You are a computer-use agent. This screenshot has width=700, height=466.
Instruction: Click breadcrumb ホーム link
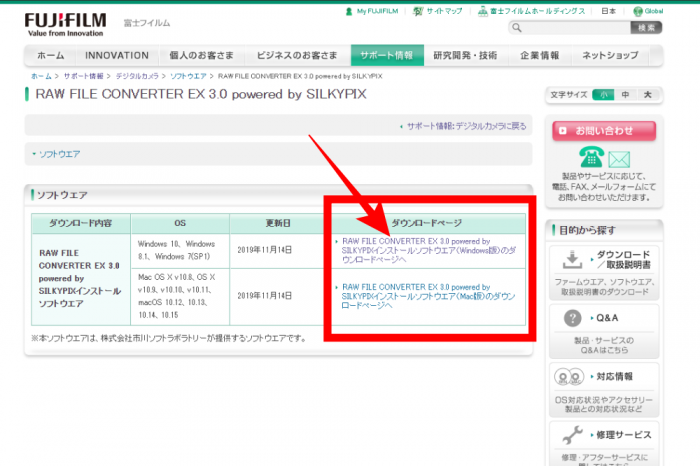tap(41, 76)
